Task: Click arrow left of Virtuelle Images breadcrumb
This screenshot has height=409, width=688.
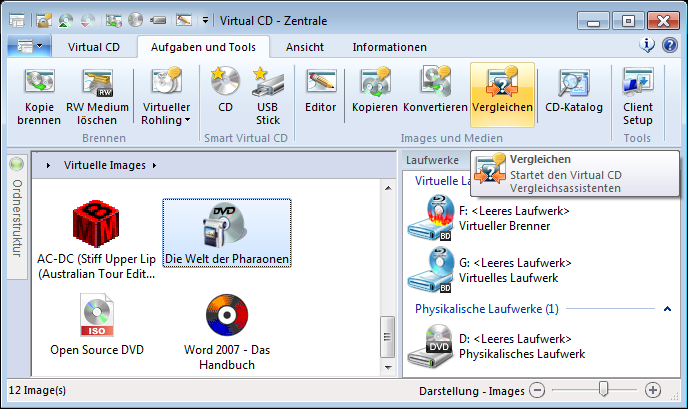Action: coord(48,165)
